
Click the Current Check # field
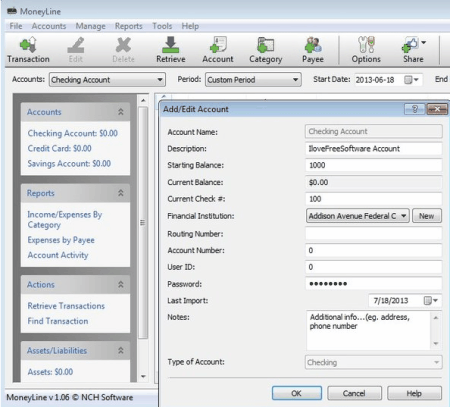374,199
